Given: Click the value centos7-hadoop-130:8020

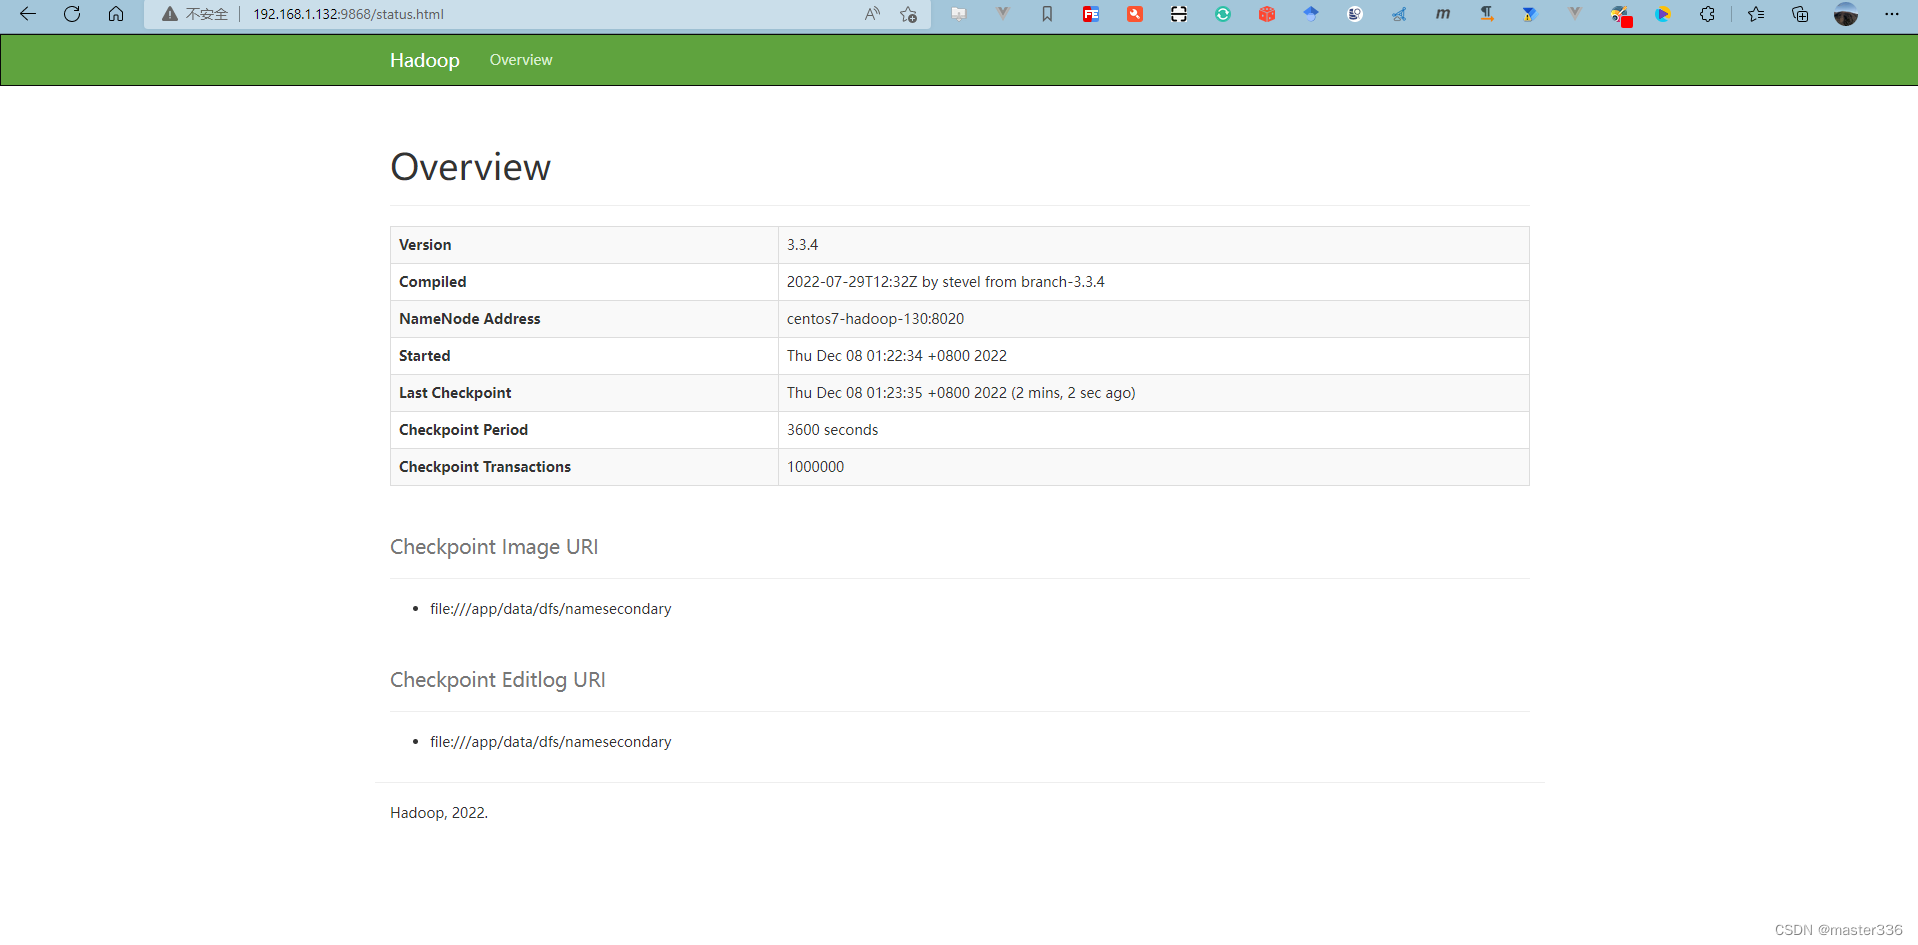Looking at the screenshot, I should (875, 319).
